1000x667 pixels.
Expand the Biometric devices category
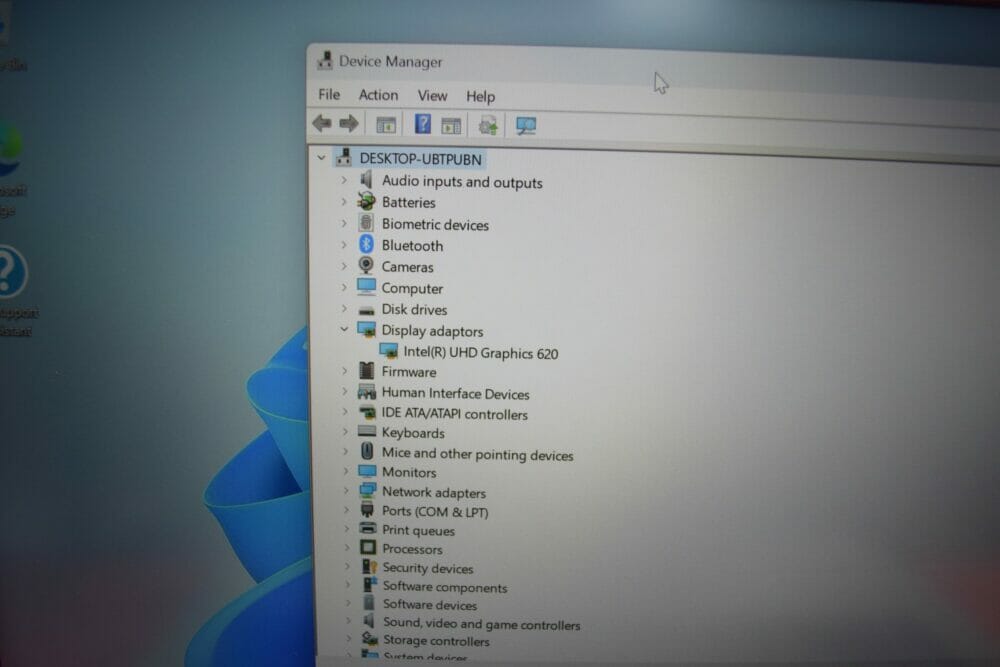[344, 223]
